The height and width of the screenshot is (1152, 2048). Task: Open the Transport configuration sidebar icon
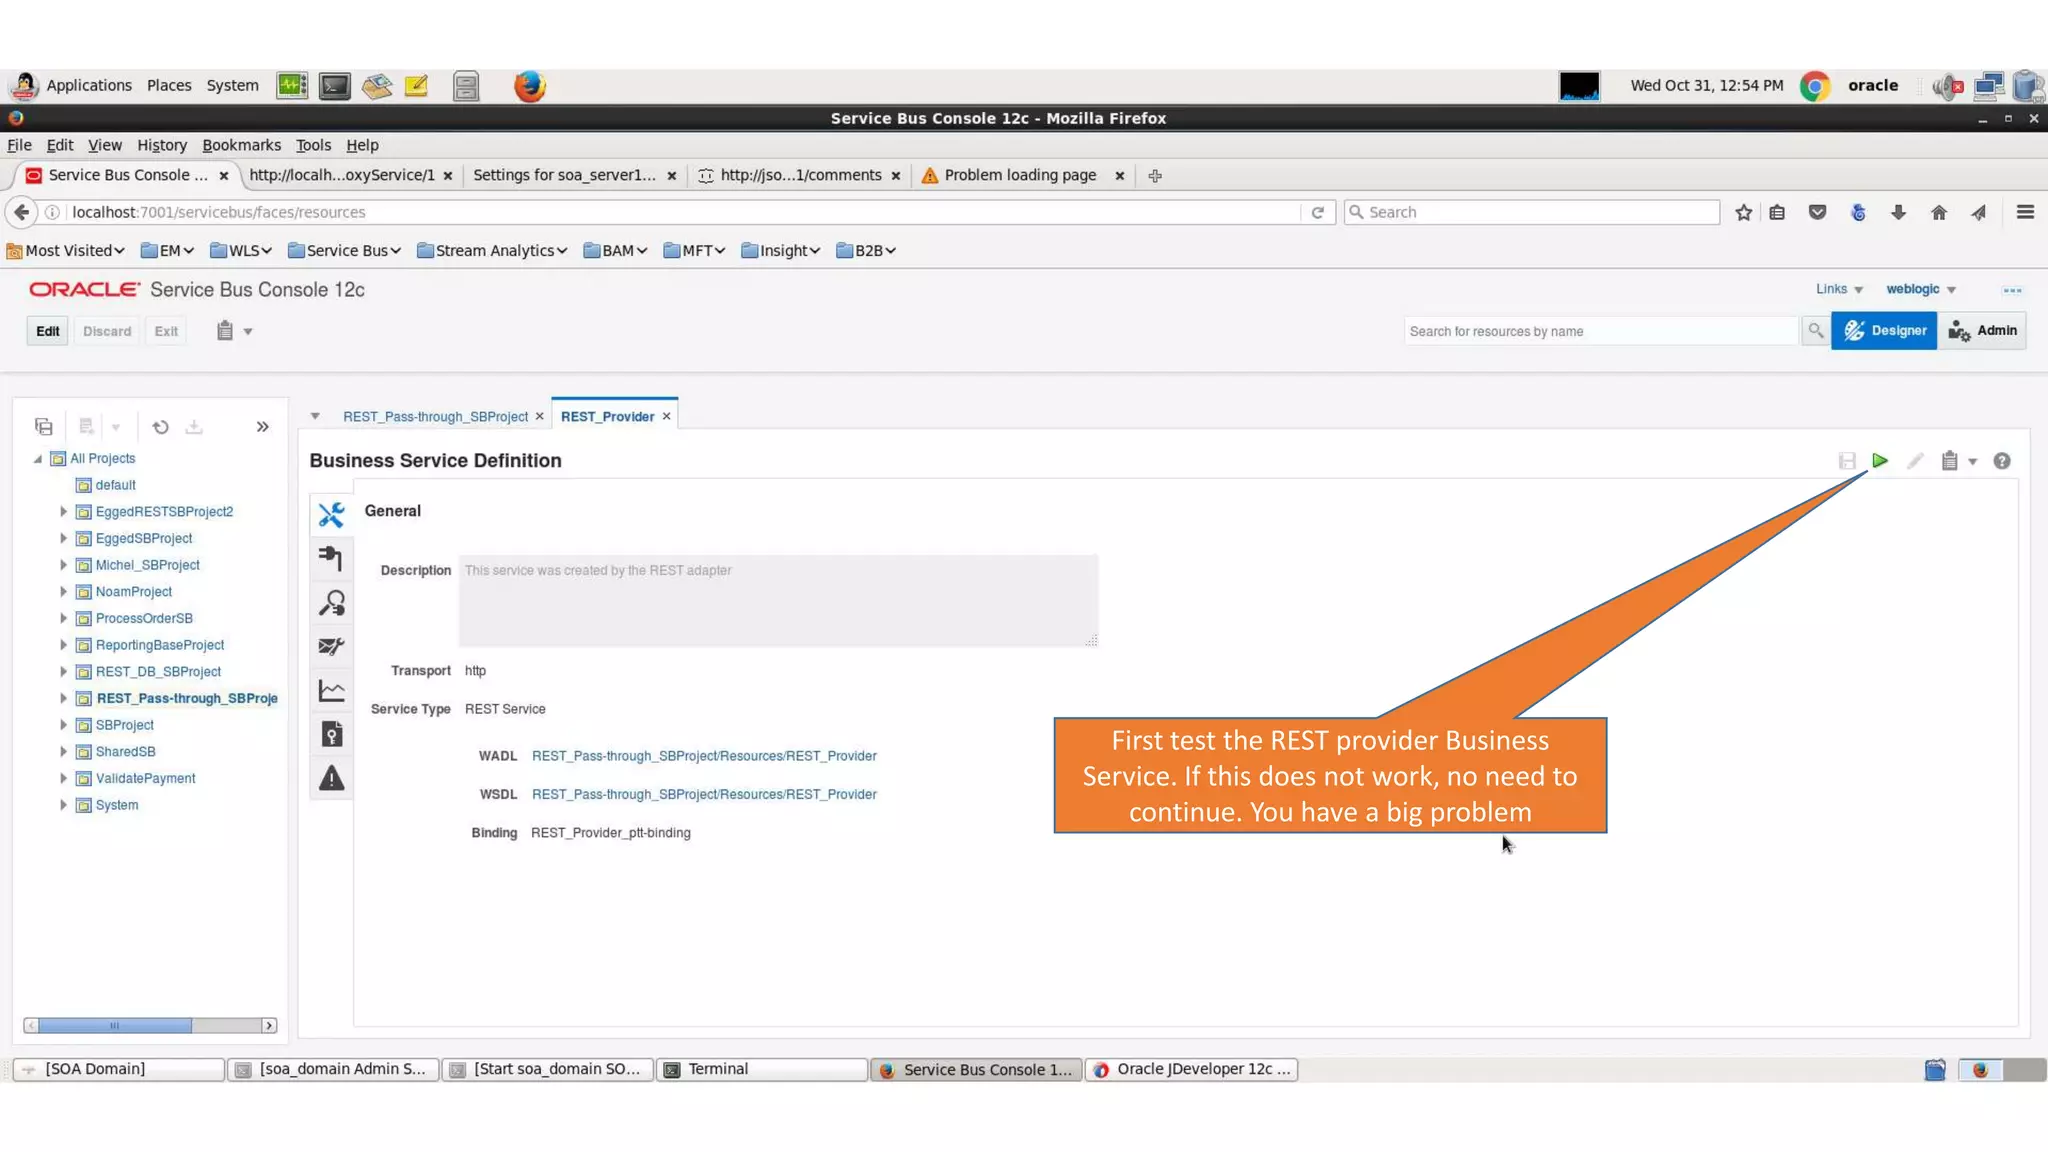331,558
